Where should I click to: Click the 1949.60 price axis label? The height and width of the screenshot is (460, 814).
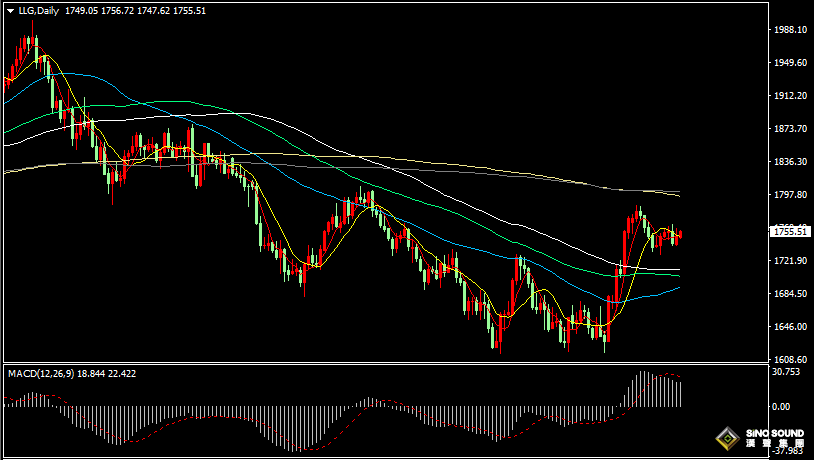(x=790, y=63)
